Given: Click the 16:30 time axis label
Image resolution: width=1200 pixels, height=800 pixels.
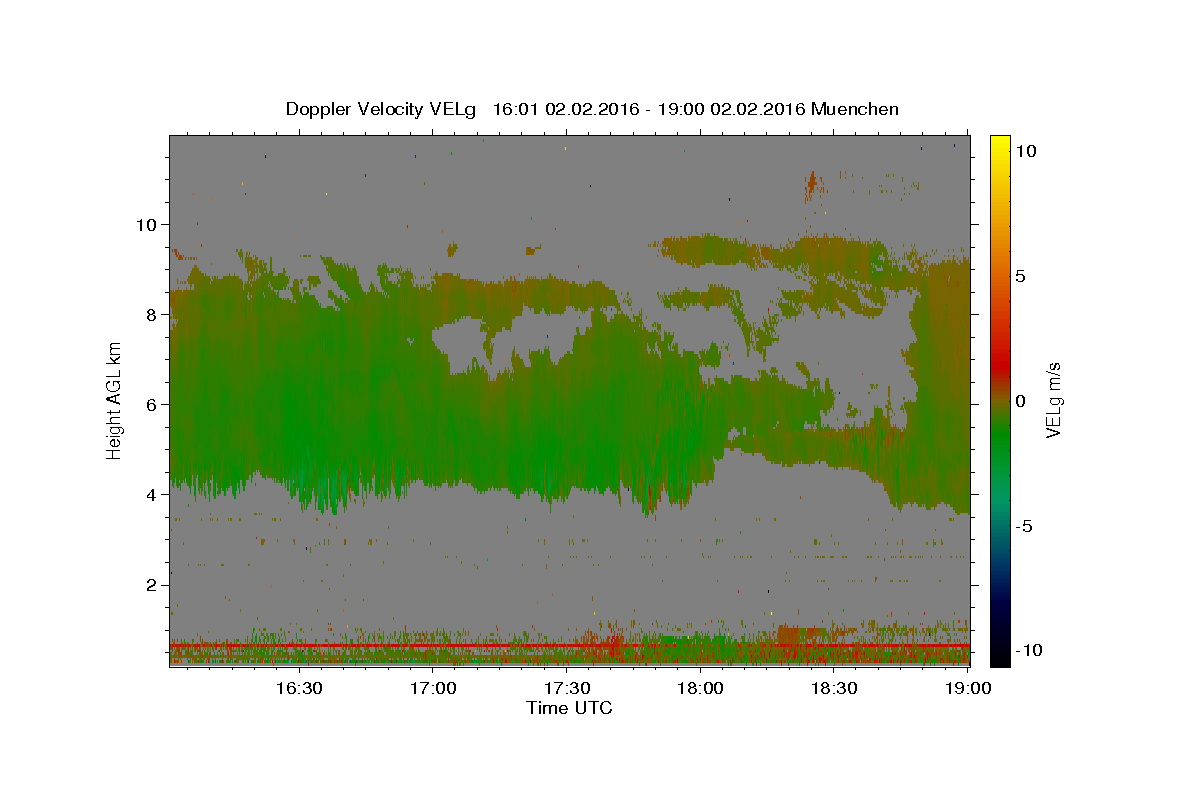Looking at the screenshot, I should tap(298, 688).
